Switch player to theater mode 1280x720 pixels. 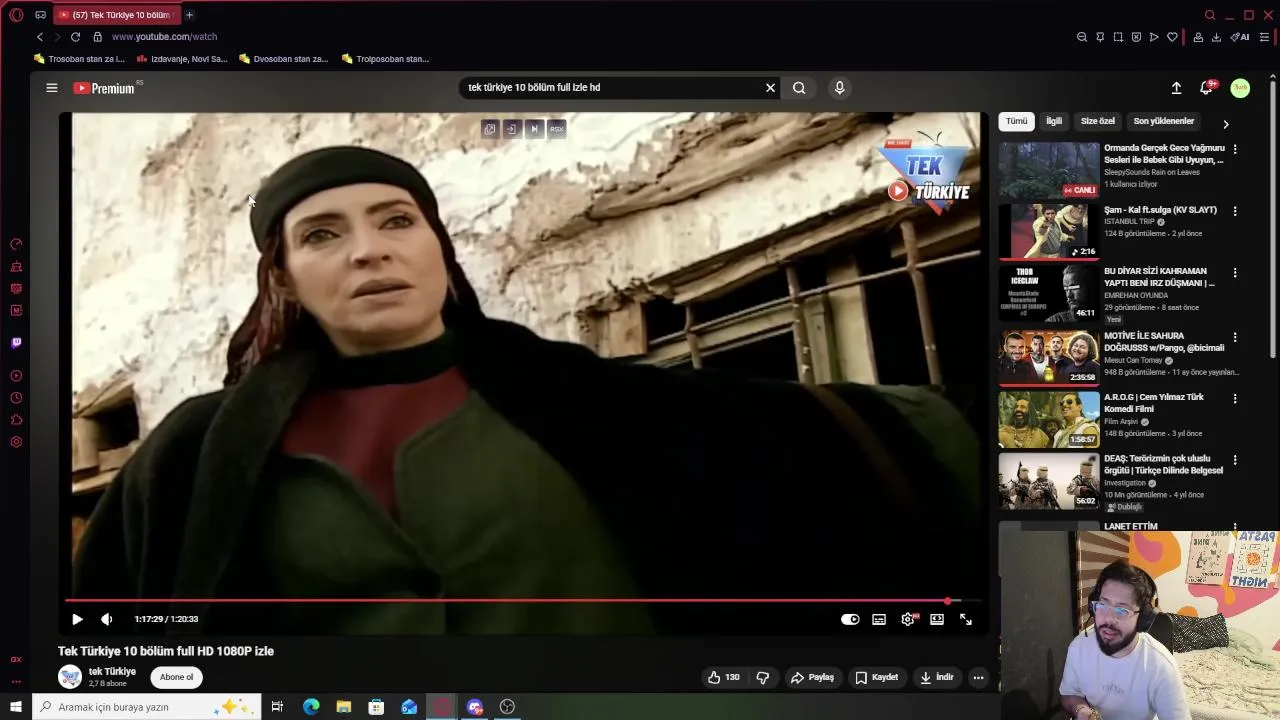click(x=937, y=619)
